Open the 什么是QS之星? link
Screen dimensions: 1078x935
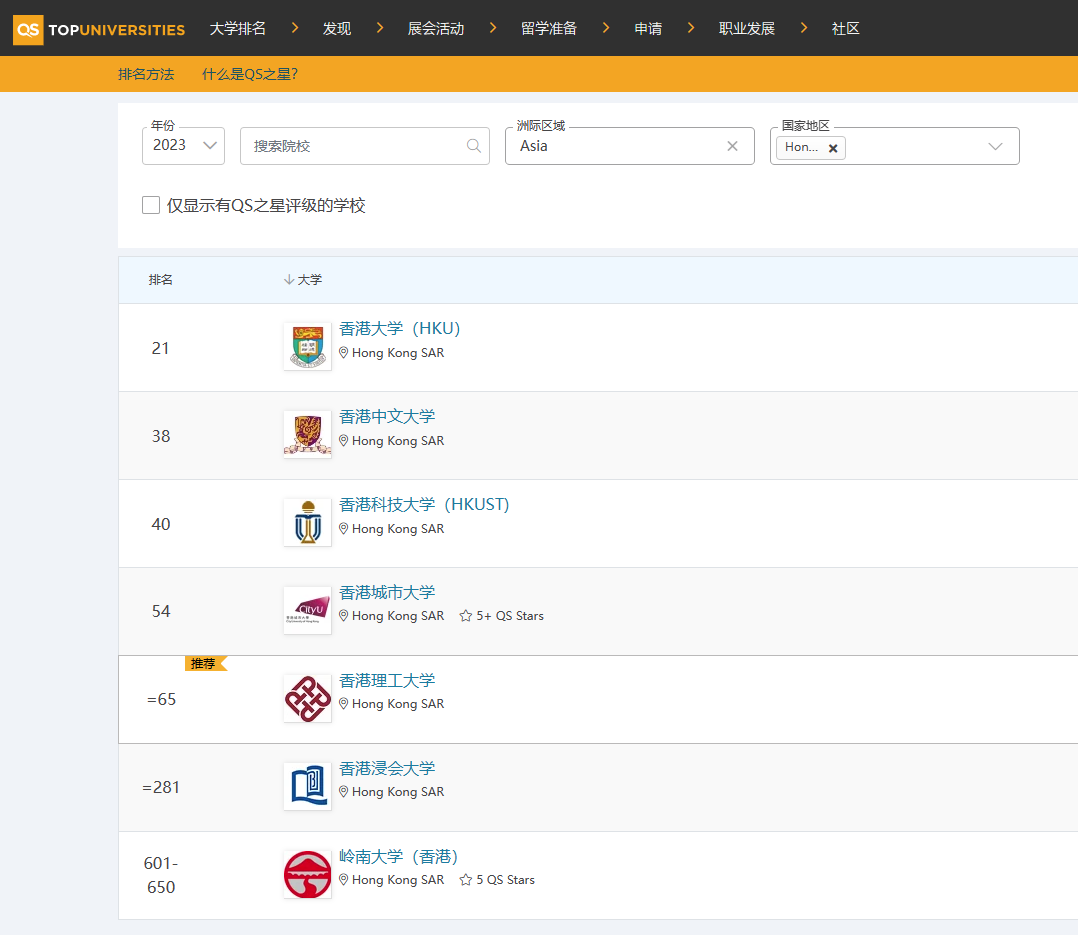[x=250, y=74]
